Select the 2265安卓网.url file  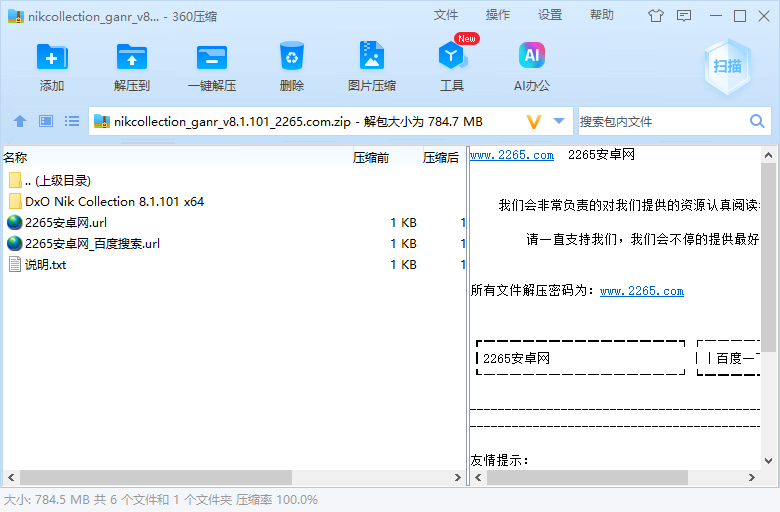[234, 222]
